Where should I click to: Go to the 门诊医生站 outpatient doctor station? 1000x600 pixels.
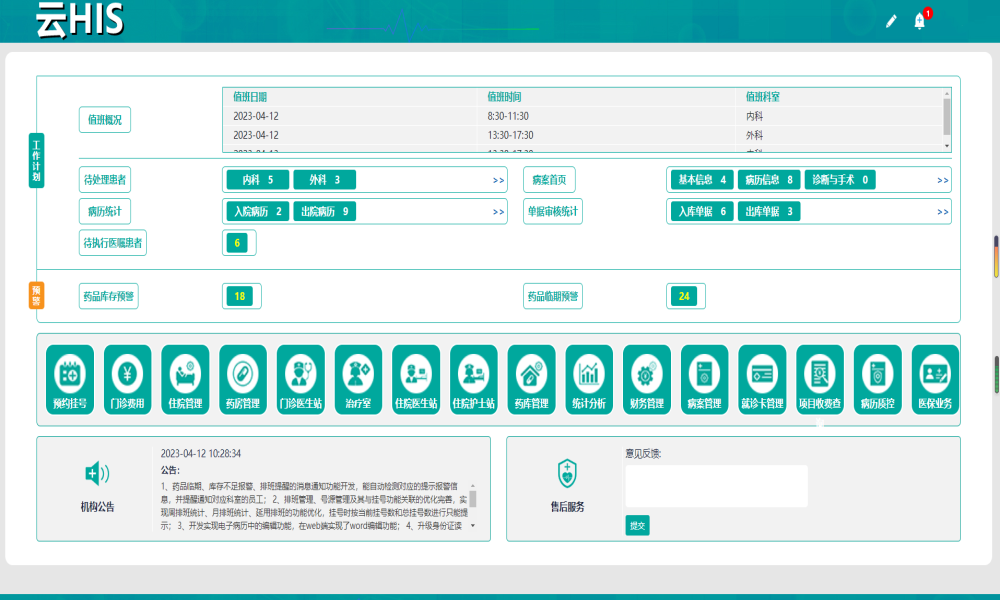pos(301,379)
